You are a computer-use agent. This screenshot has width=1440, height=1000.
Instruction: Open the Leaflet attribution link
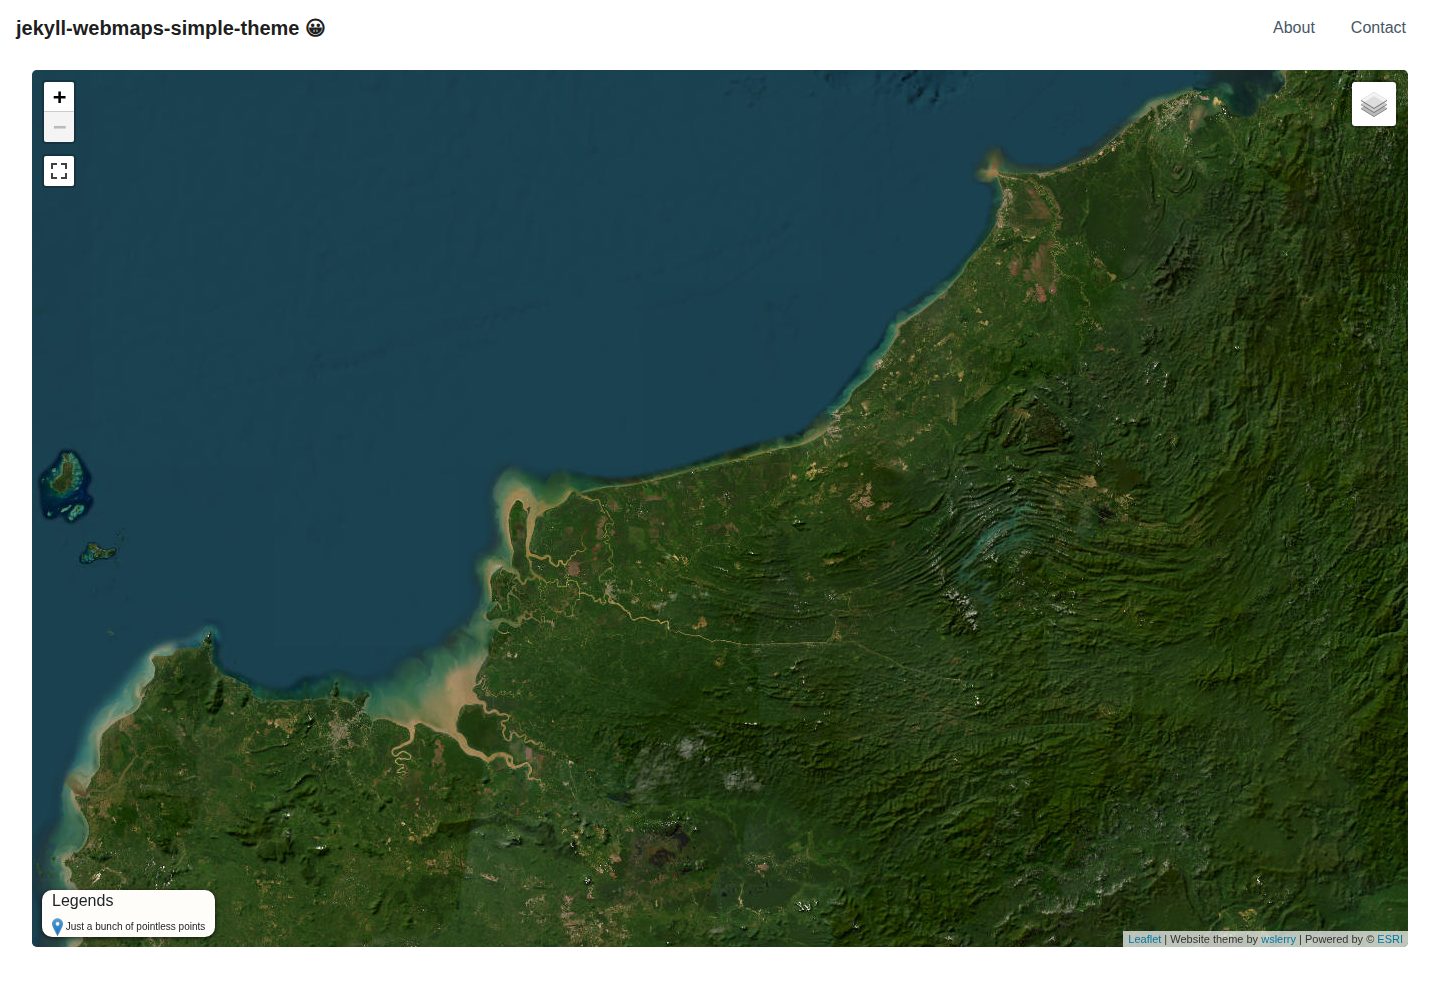tap(1144, 939)
